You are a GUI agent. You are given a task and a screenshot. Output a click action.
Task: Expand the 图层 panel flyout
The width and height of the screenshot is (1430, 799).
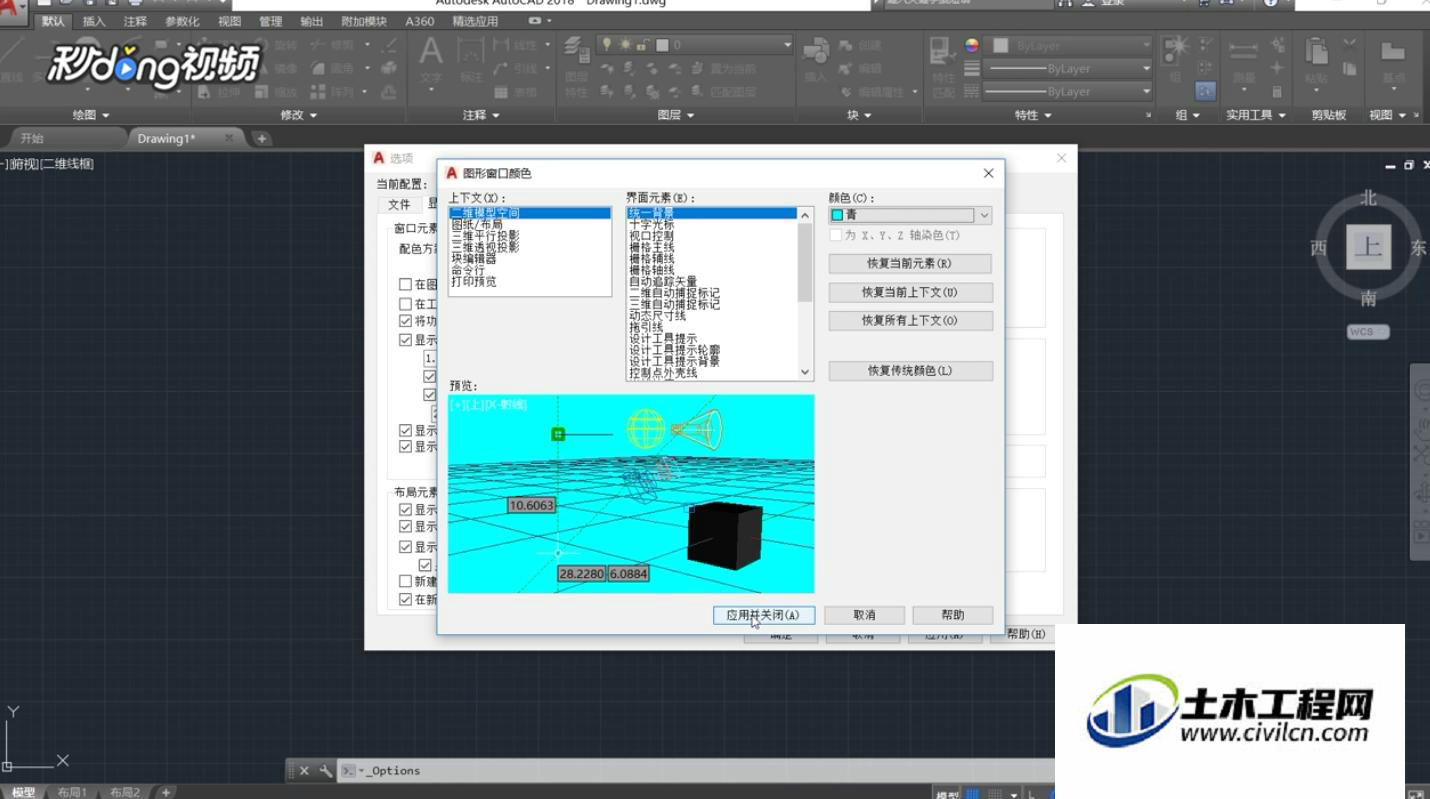(676, 115)
